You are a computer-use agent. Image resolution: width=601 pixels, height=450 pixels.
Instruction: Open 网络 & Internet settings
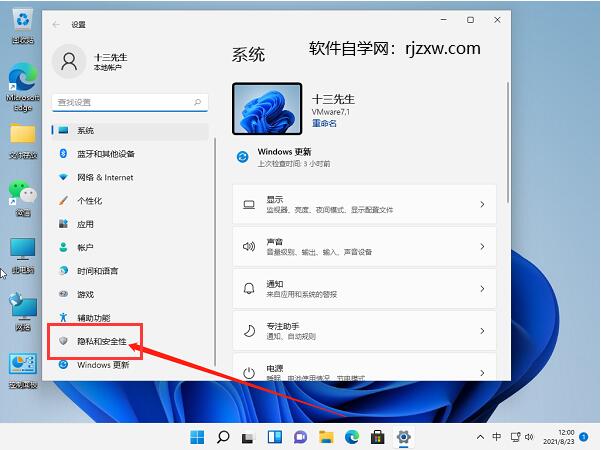pos(130,177)
